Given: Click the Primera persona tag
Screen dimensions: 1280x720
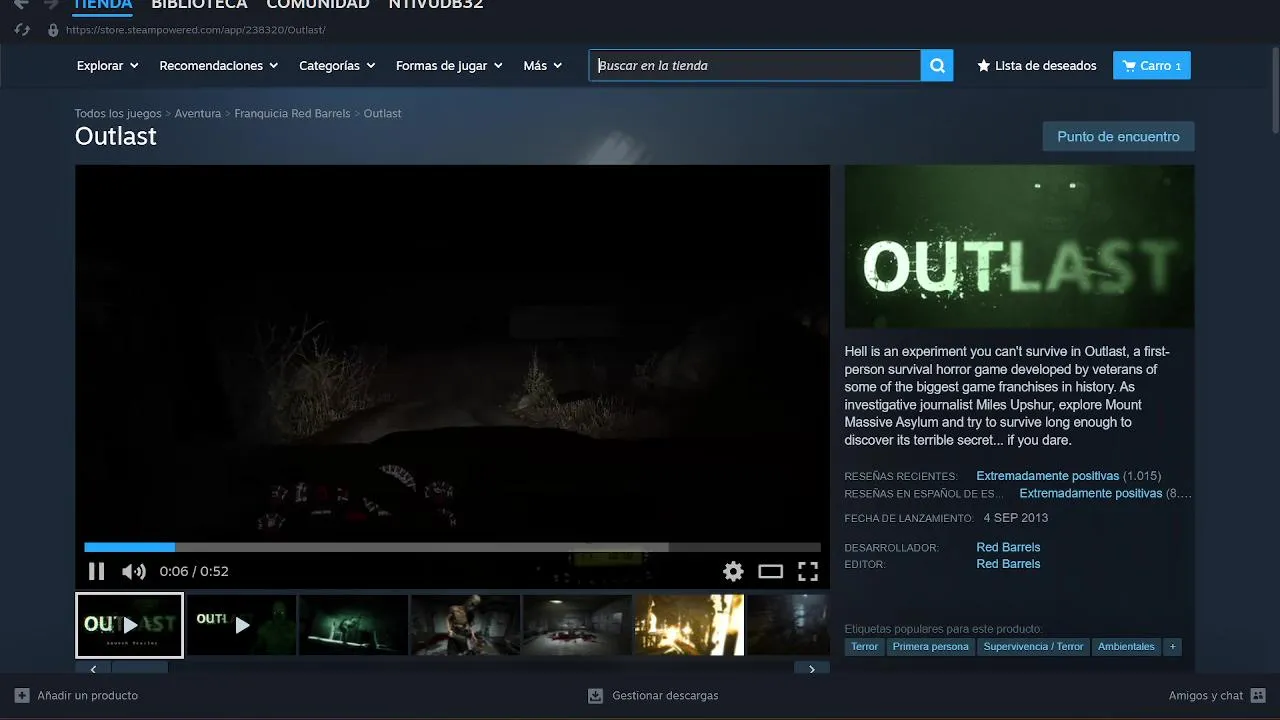Looking at the screenshot, I should pyautogui.click(x=931, y=647).
